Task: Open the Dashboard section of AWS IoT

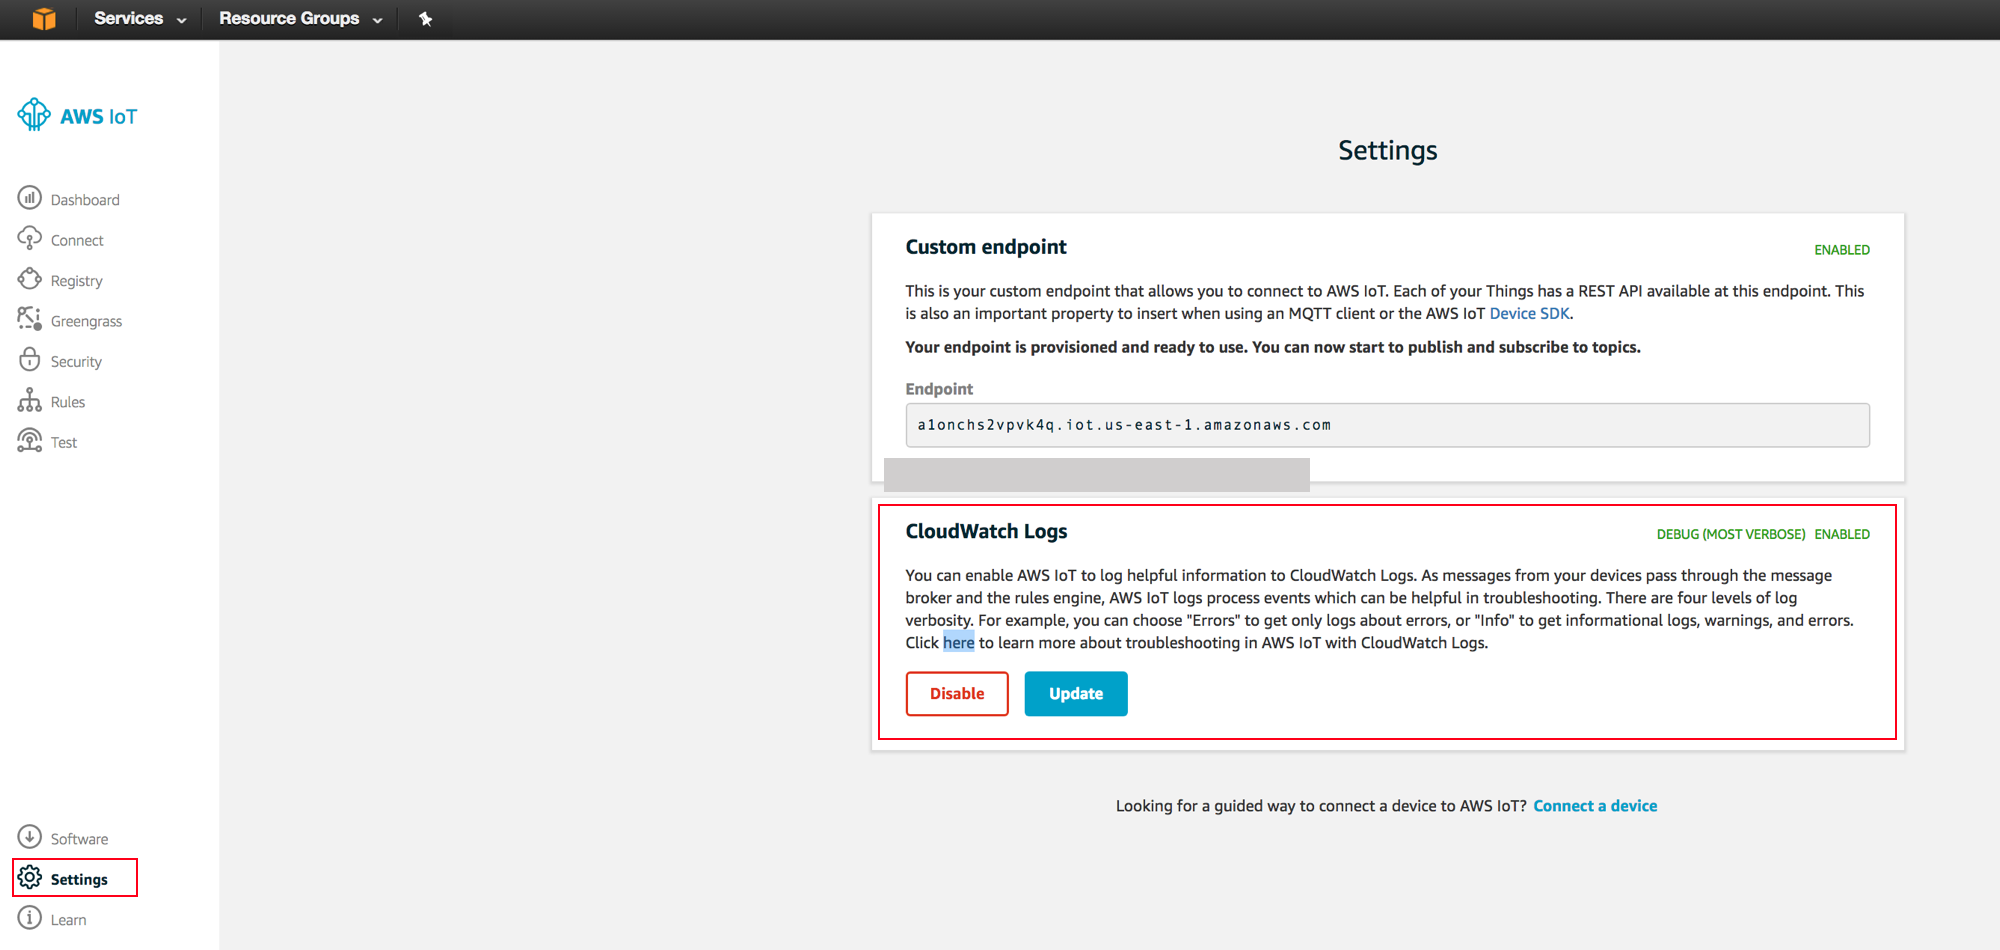Action: click(84, 199)
